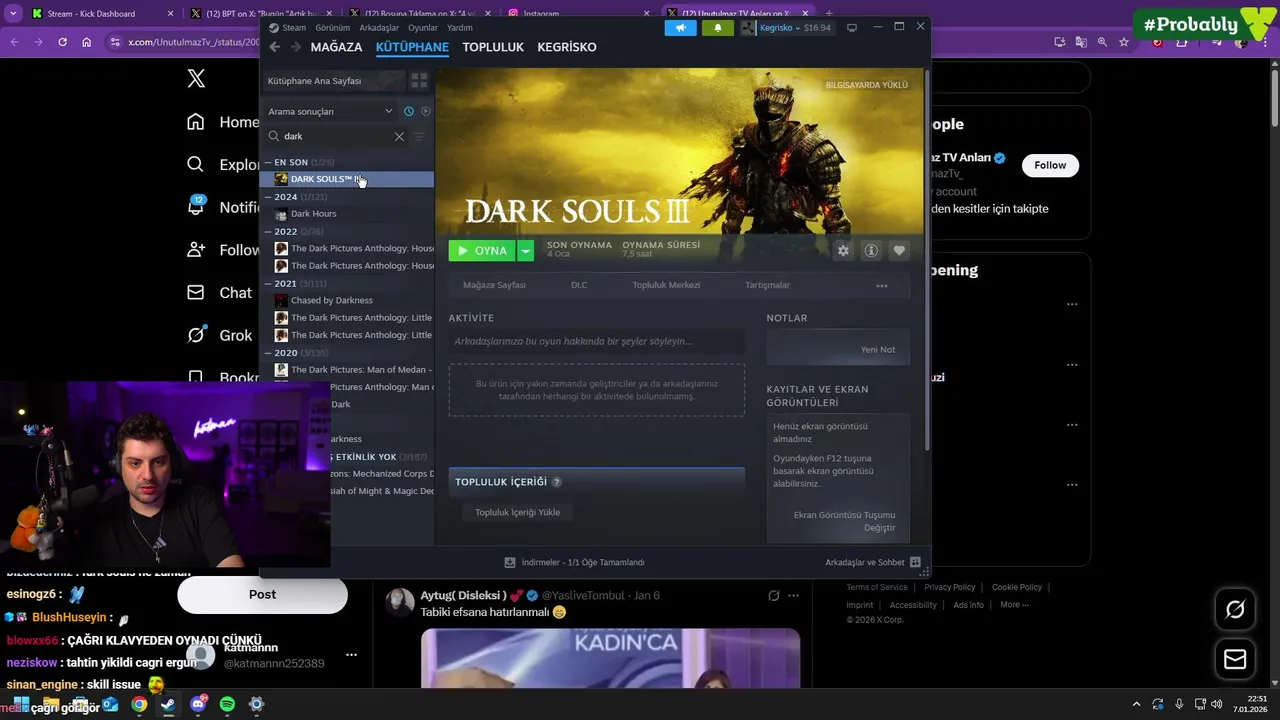Collapse the 2021 group in library

[268, 284]
